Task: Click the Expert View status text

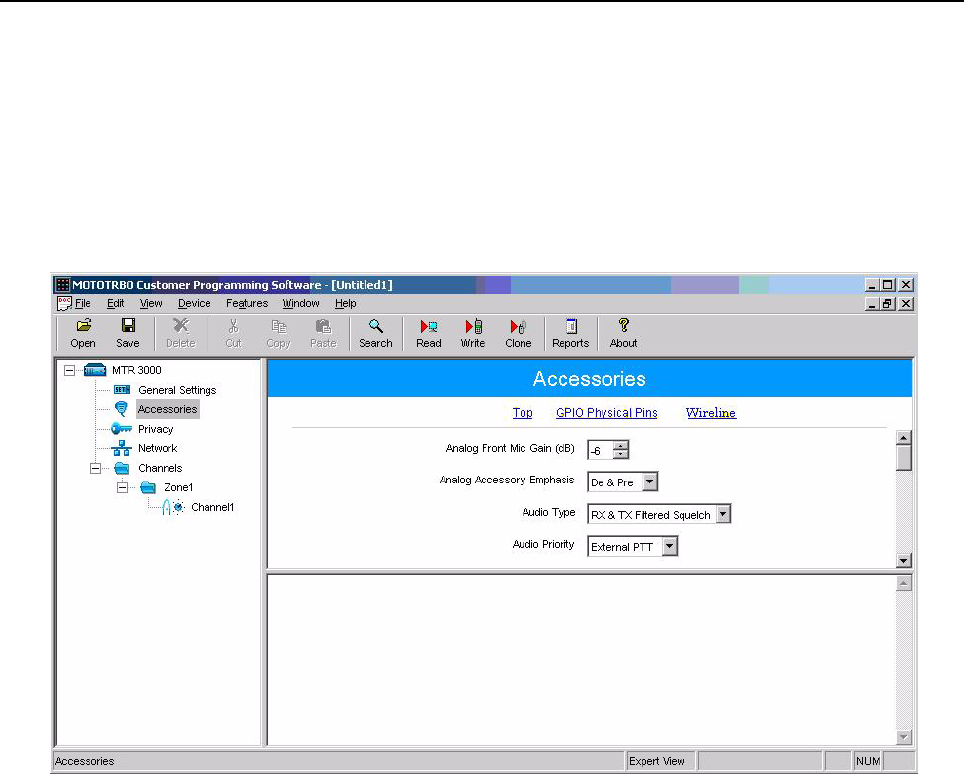Action: click(657, 761)
